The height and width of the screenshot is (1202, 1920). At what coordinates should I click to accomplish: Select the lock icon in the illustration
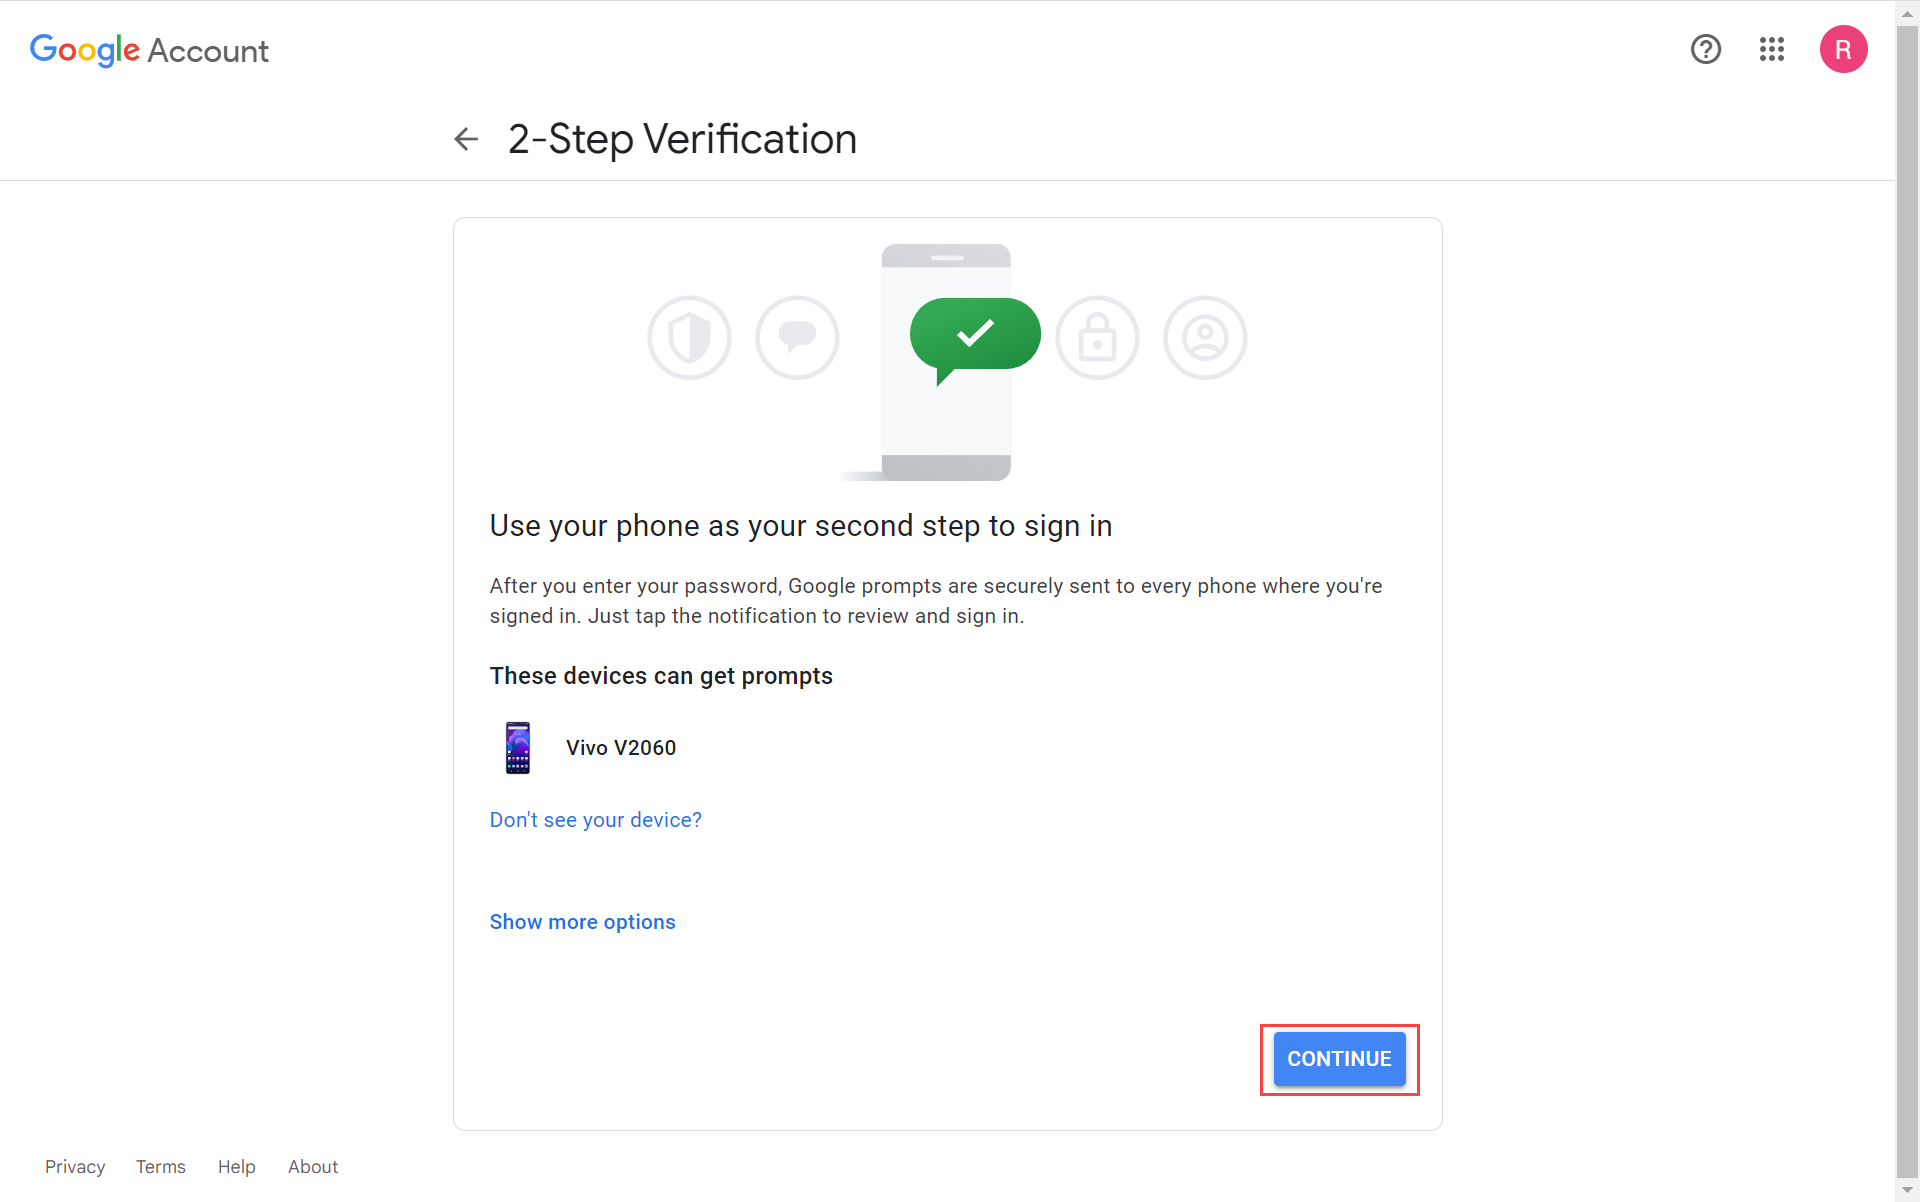1097,337
